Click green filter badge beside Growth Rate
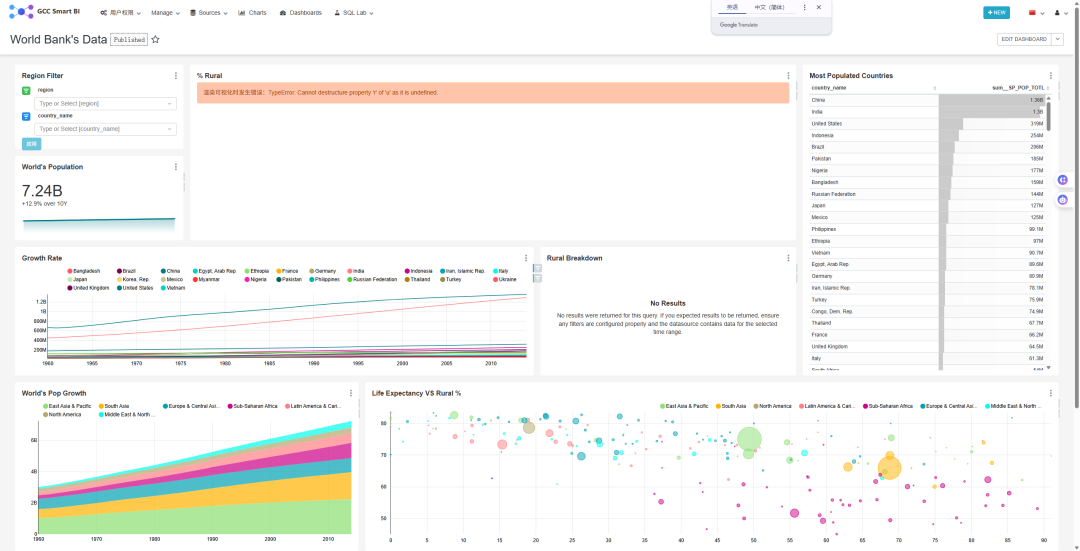Image resolution: width=1080 pixels, height=551 pixels. click(x=538, y=278)
